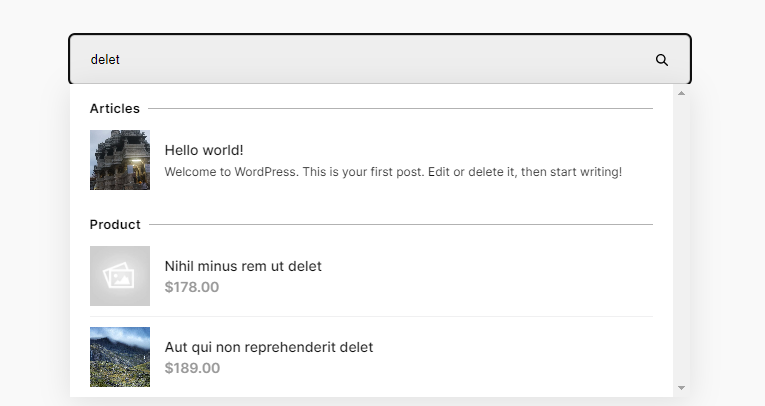765x406 pixels.
Task: Click the Welcome to WordPress excerpt text
Action: (393, 172)
